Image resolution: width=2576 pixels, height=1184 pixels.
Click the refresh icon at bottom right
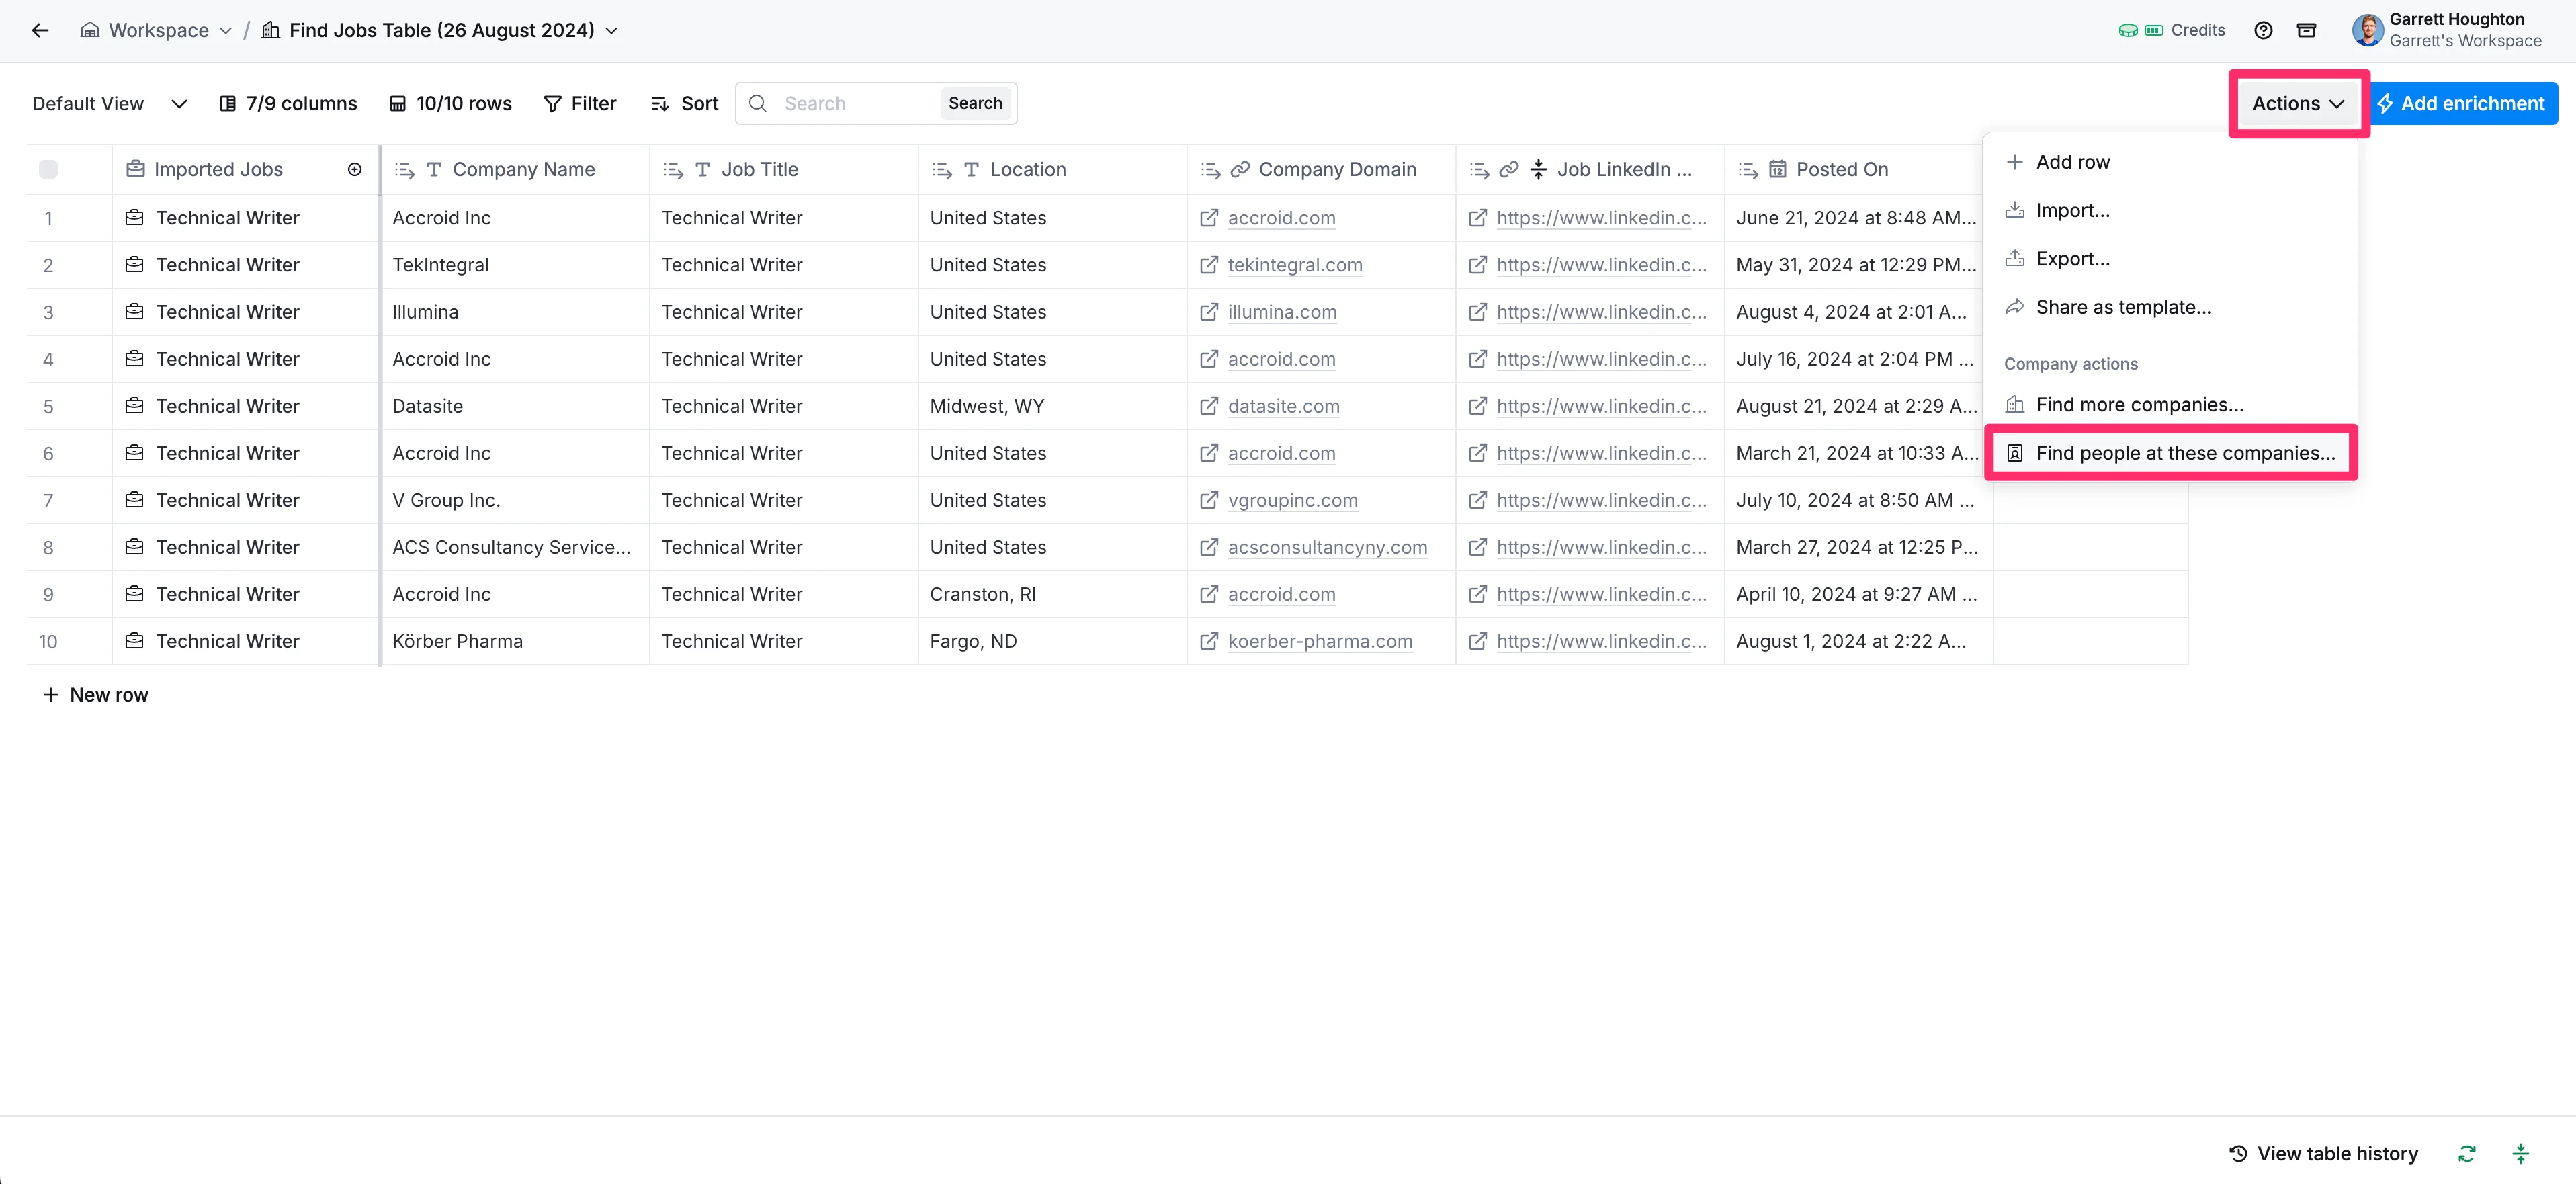tap(2467, 1153)
